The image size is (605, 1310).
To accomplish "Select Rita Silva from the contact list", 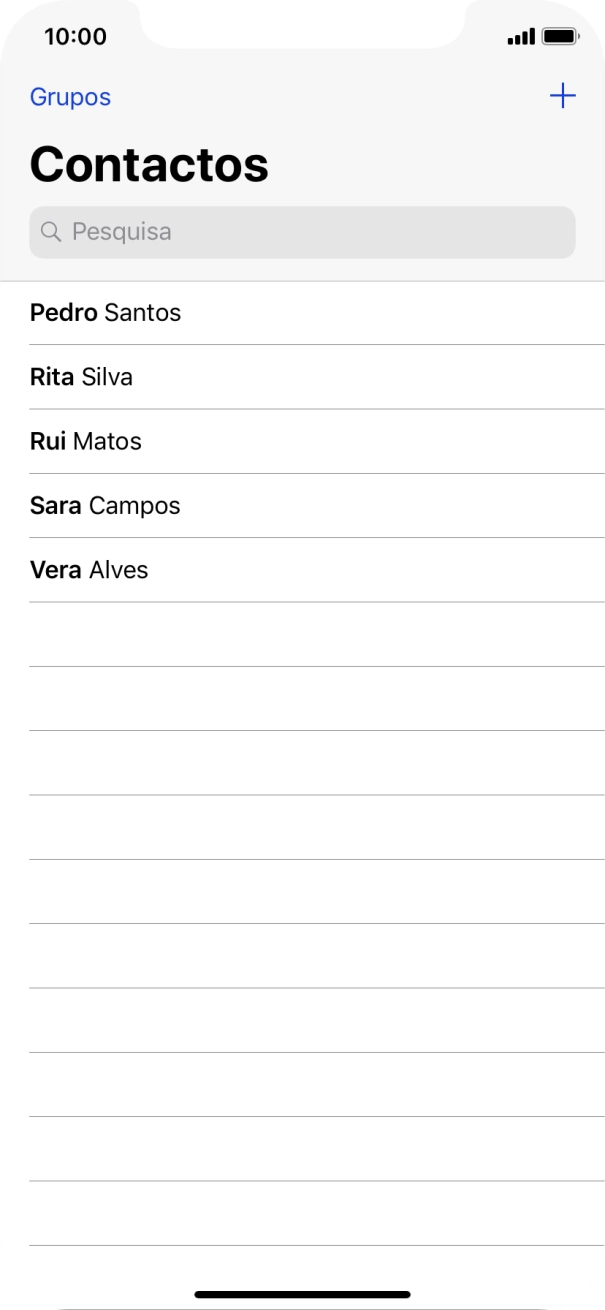I will [x=81, y=377].
